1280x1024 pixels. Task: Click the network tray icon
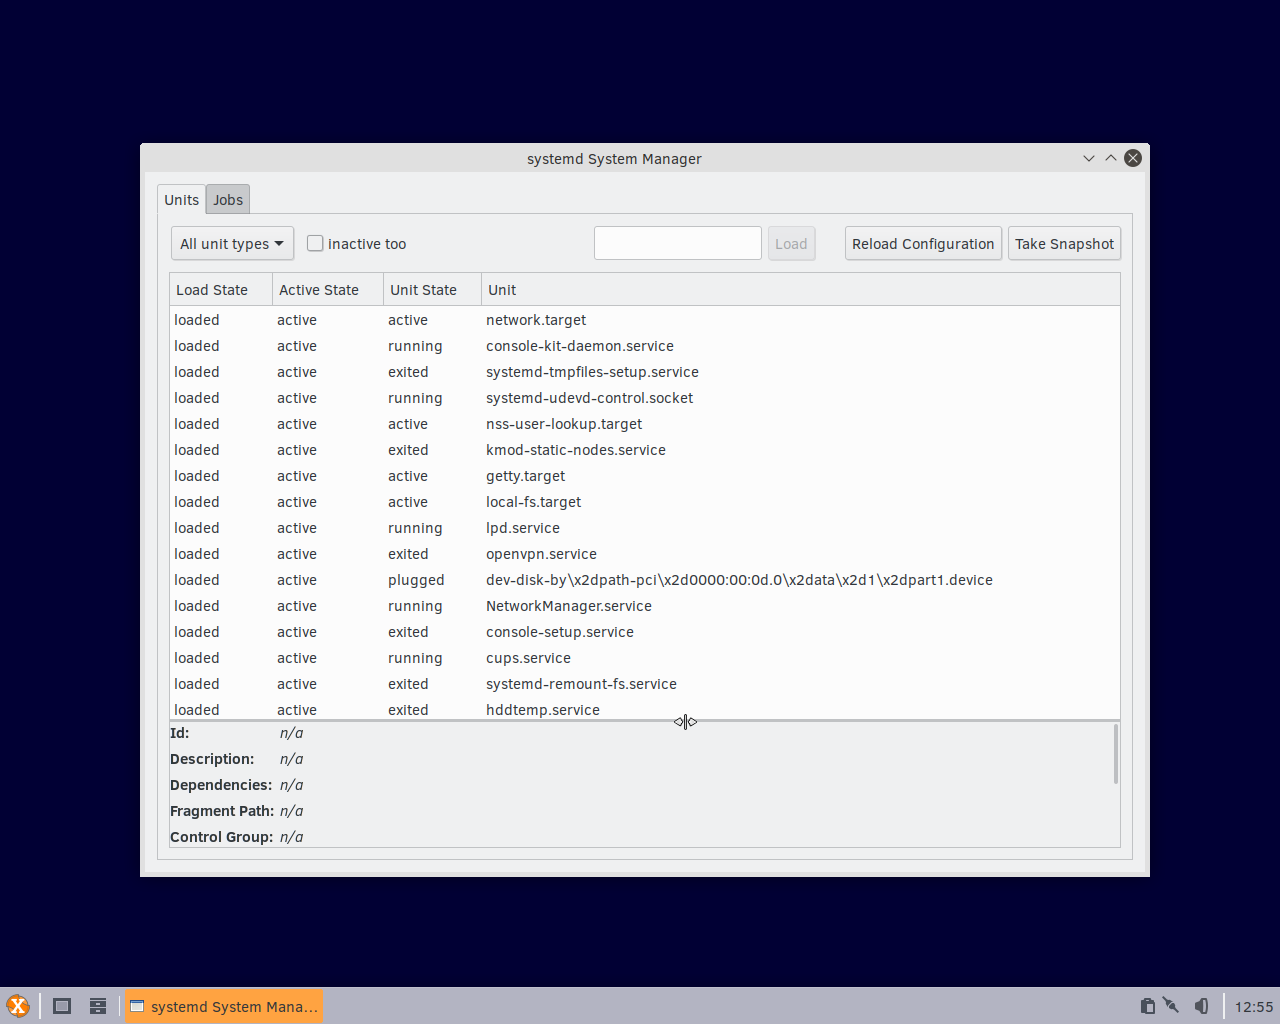coord(1171,1006)
